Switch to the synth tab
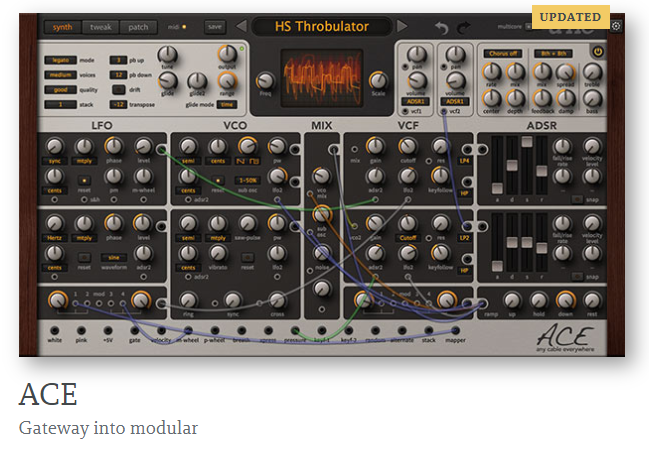Viewport: 649px width, 450px height. tap(62, 27)
